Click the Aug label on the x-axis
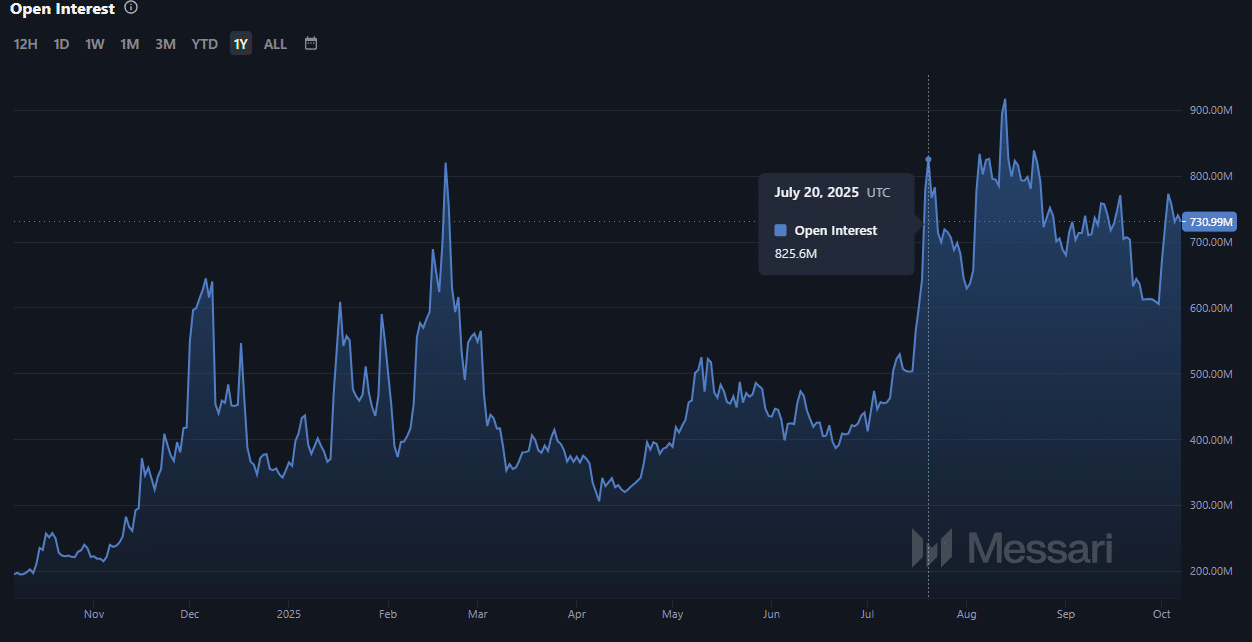The width and height of the screenshot is (1252, 642). (x=966, y=614)
